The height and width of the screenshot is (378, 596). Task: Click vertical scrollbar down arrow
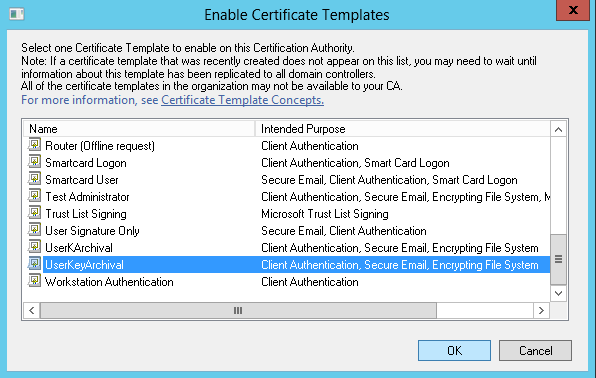[x=558, y=293]
